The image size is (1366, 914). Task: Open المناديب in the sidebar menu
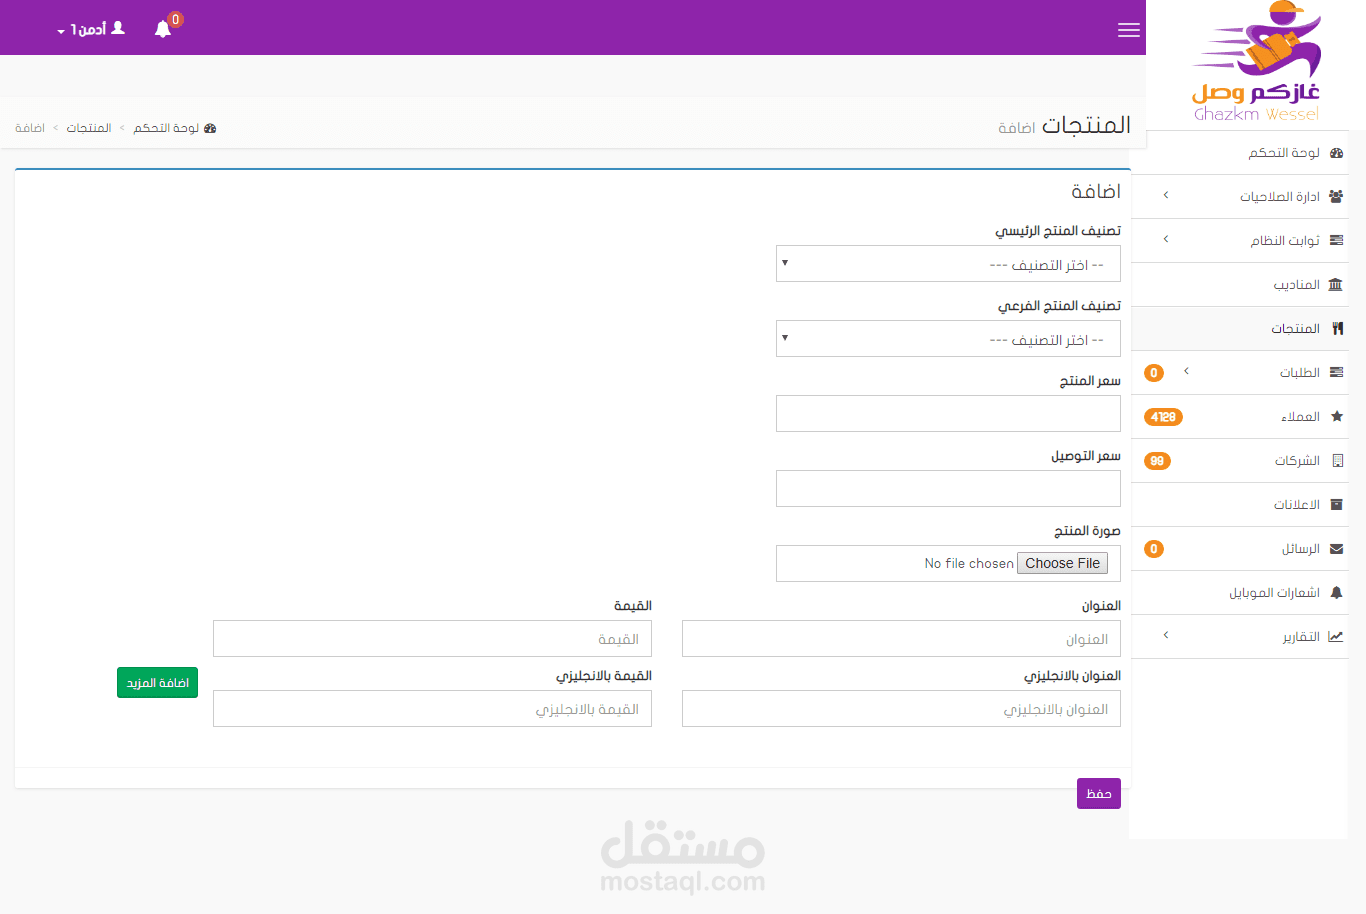tap(1296, 285)
